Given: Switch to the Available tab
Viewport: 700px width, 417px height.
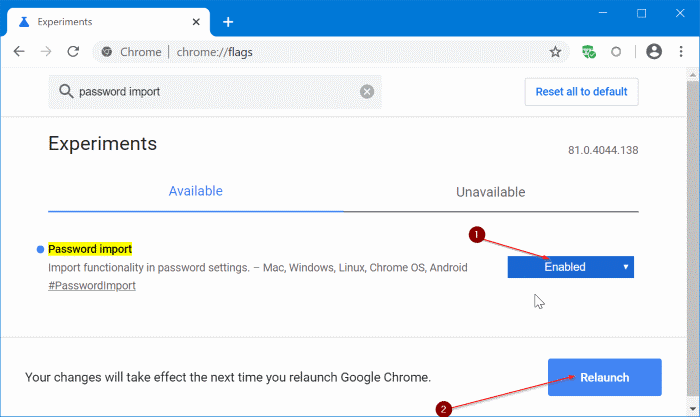Looking at the screenshot, I should [x=196, y=191].
